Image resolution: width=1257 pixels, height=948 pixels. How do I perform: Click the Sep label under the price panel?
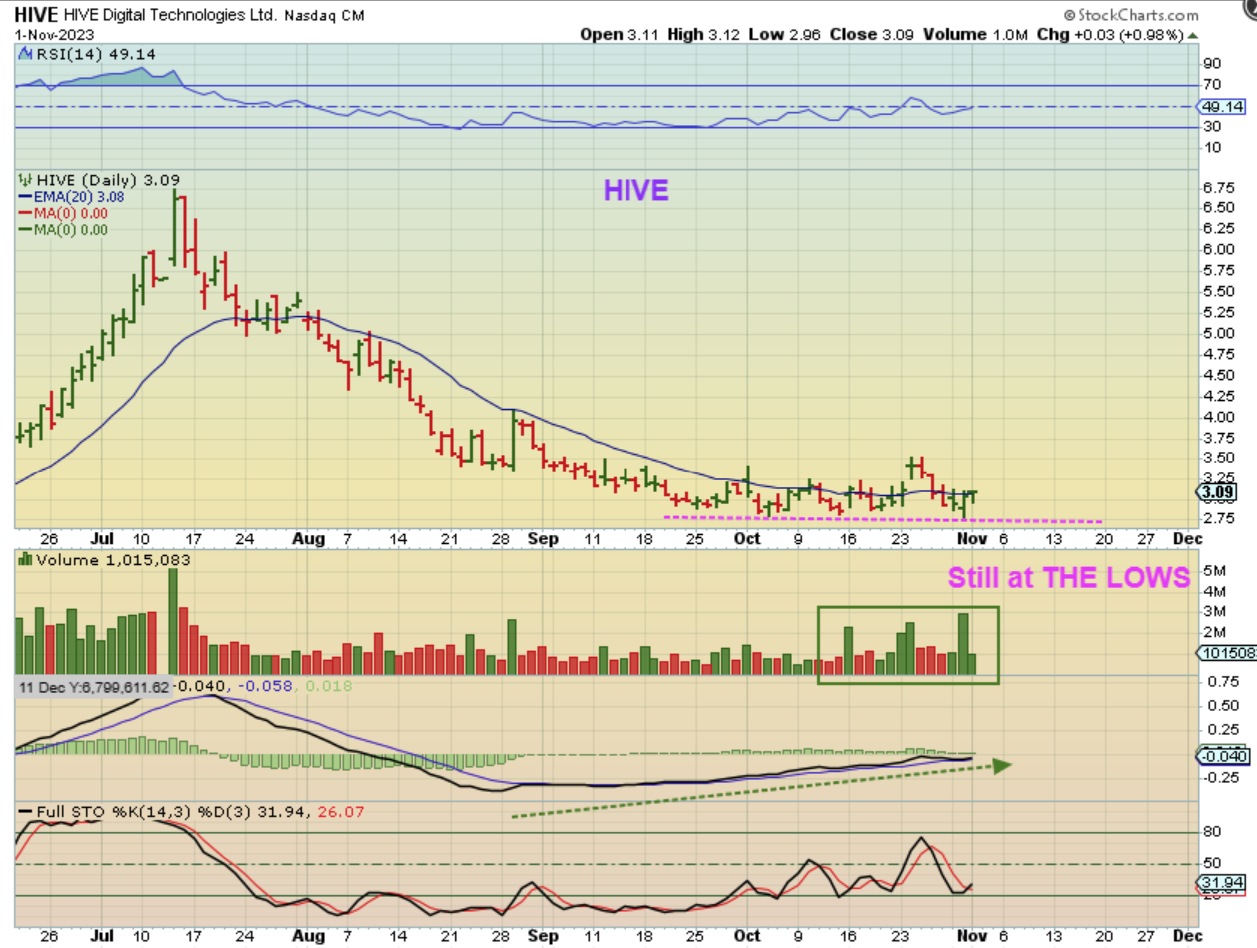[x=542, y=538]
